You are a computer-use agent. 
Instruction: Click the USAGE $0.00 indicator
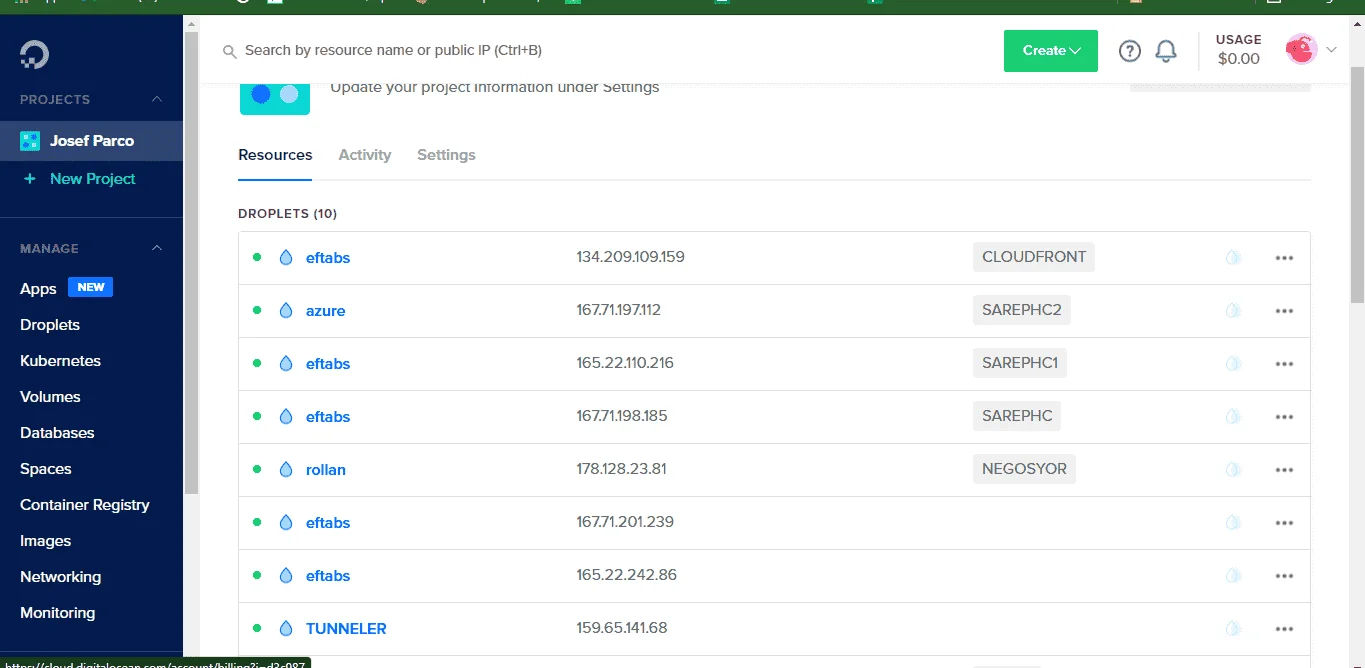[1239, 50]
